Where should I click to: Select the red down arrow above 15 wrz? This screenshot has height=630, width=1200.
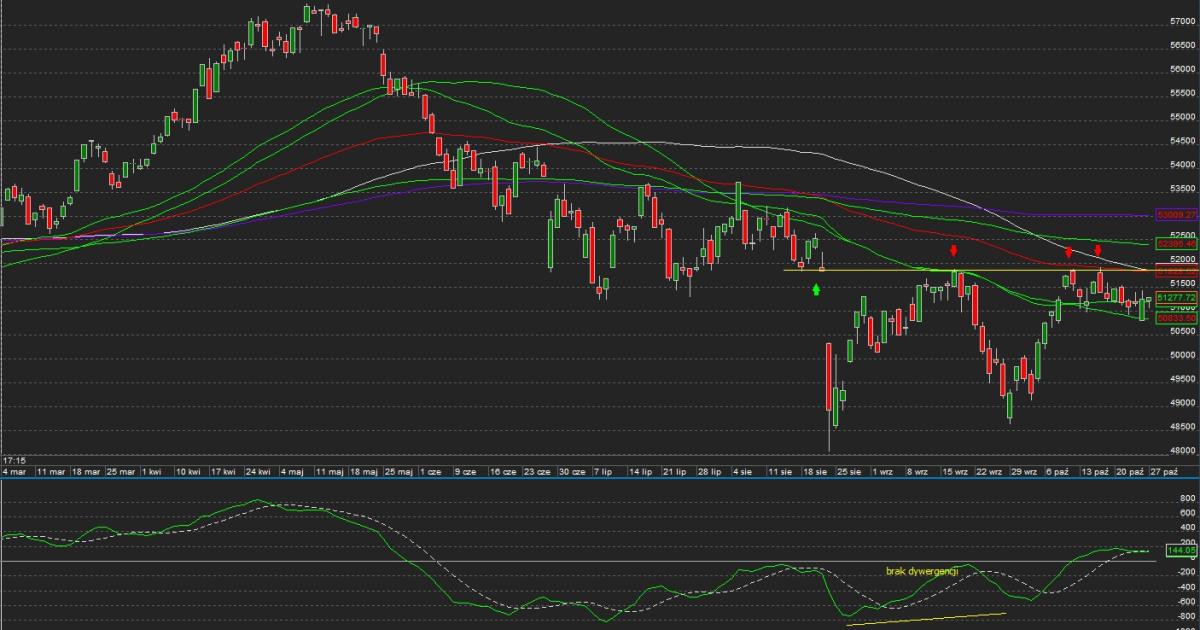pos(954,250)
